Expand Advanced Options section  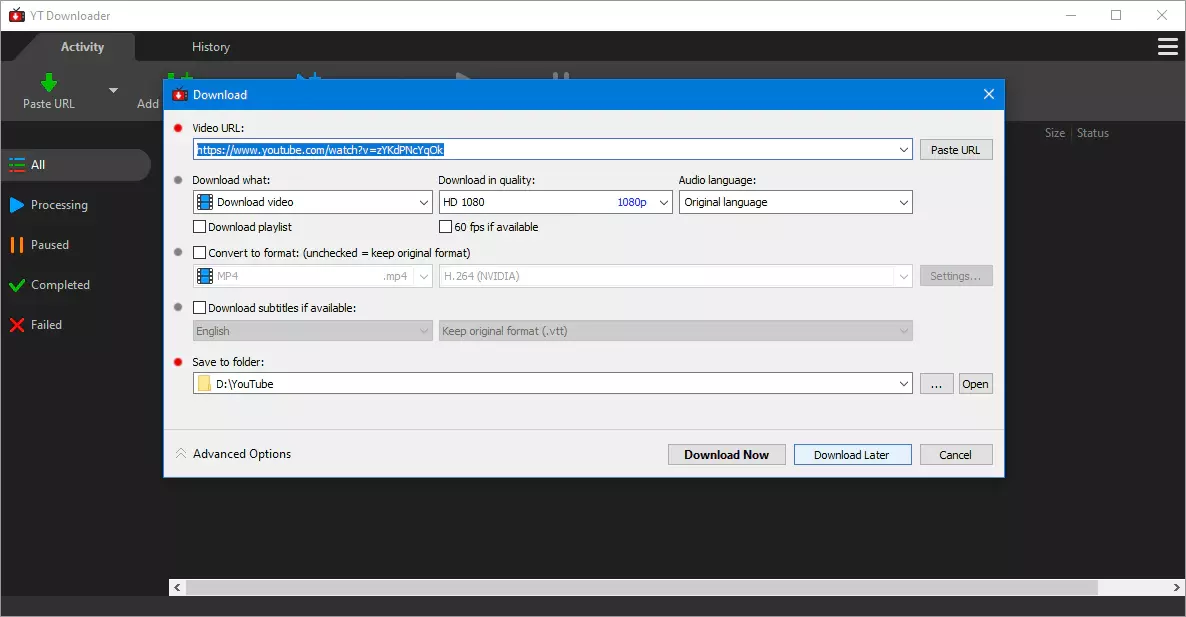click(232, 454)
